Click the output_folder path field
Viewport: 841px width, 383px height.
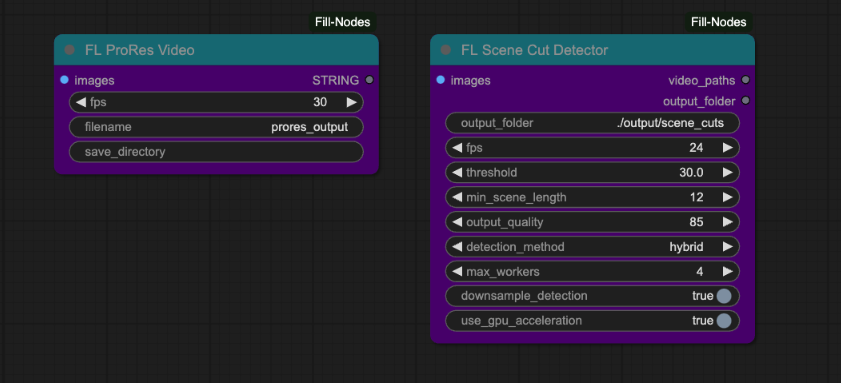click(x=592, y=123)
